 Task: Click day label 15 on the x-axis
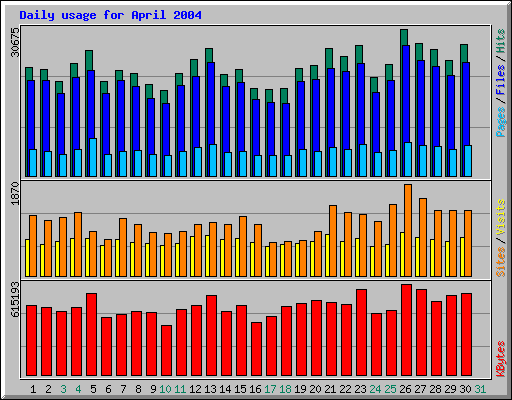point(240,389)
